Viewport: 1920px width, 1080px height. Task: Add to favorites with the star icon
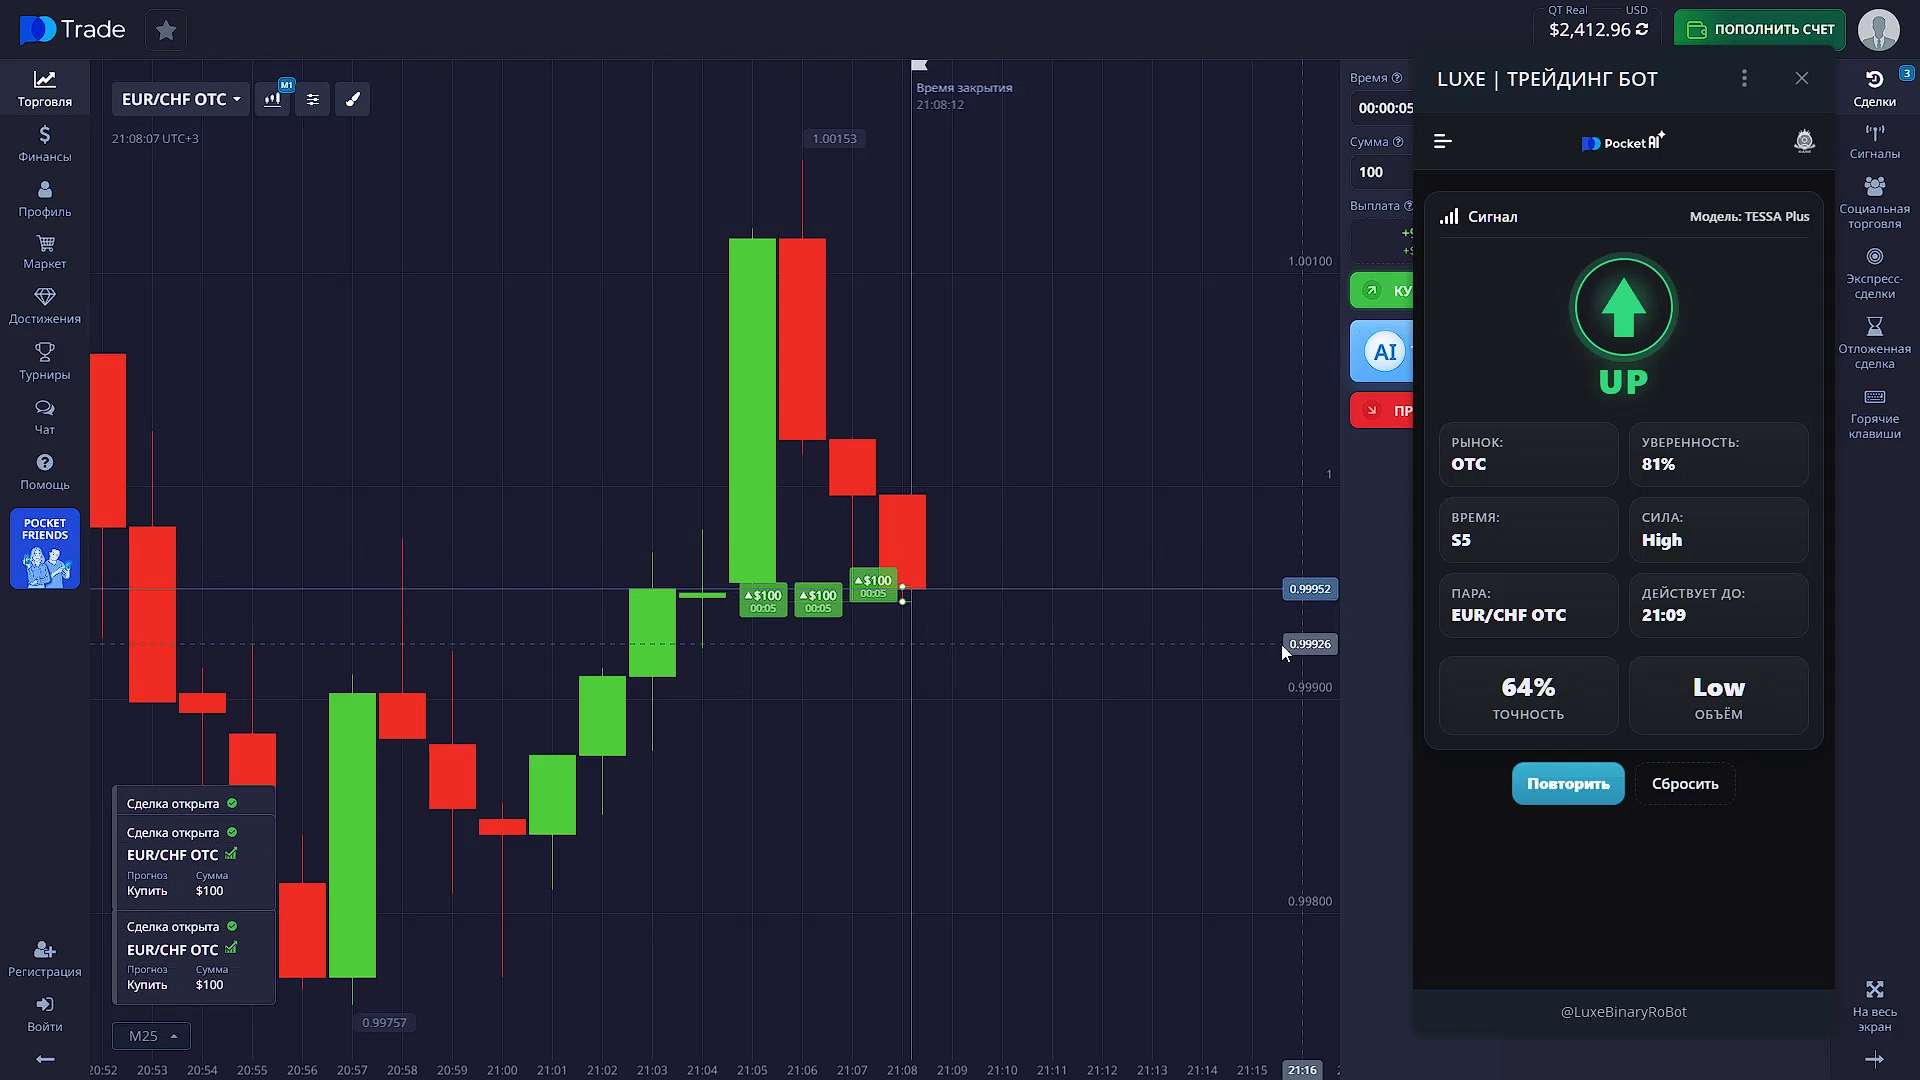point(166,30)
